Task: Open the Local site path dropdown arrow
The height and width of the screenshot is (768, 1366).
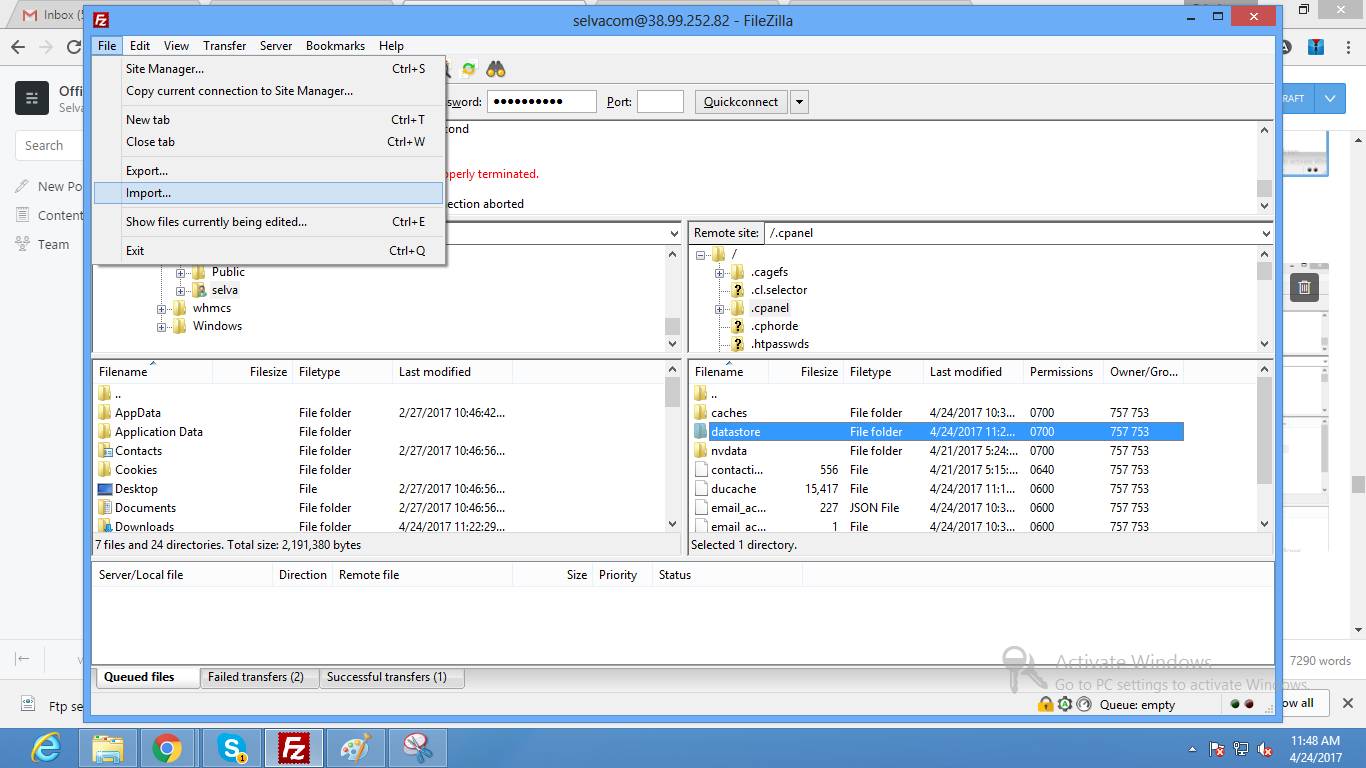Action: (x=673, y=233)
